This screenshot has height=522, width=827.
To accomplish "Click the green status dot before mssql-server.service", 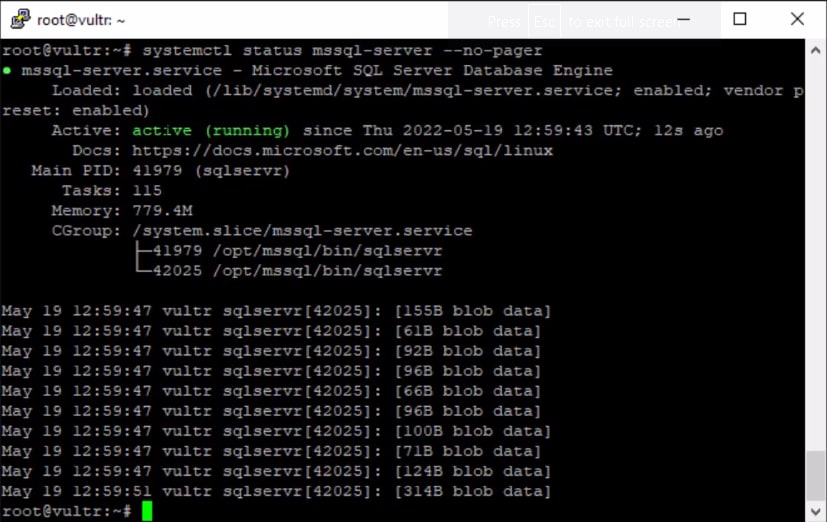I will click(7, 70).
